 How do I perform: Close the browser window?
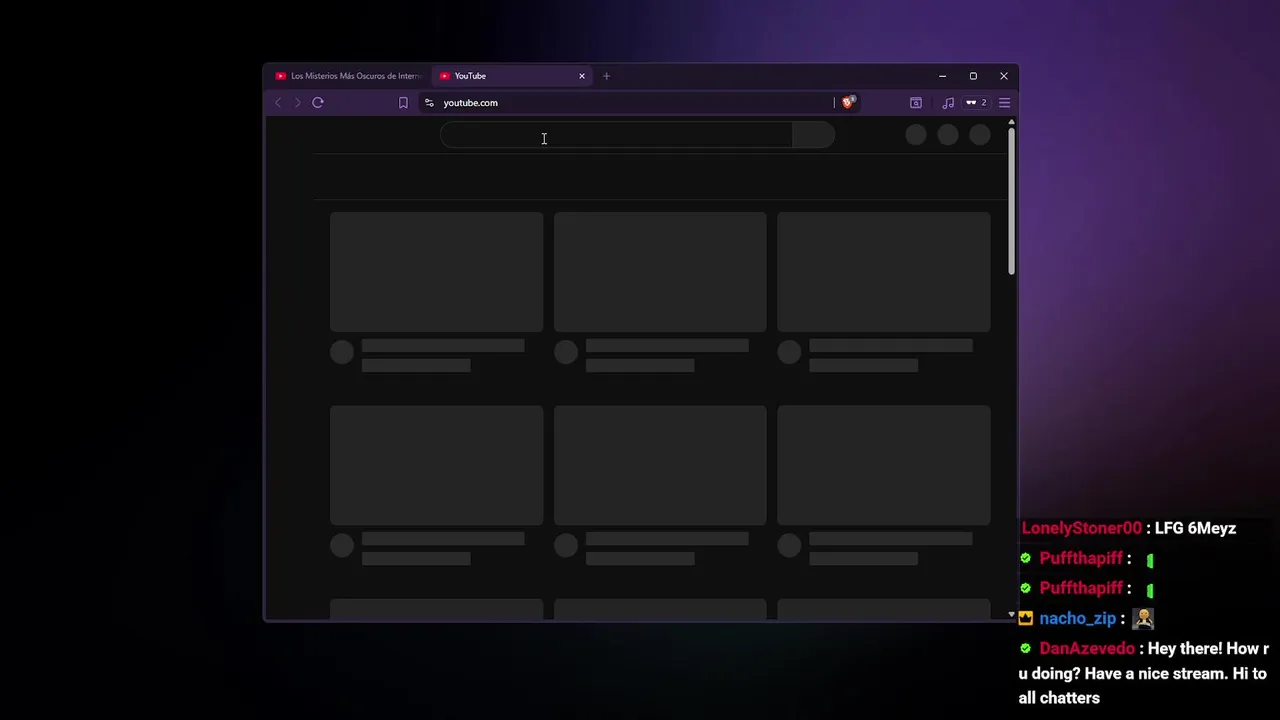[1004, 76]
